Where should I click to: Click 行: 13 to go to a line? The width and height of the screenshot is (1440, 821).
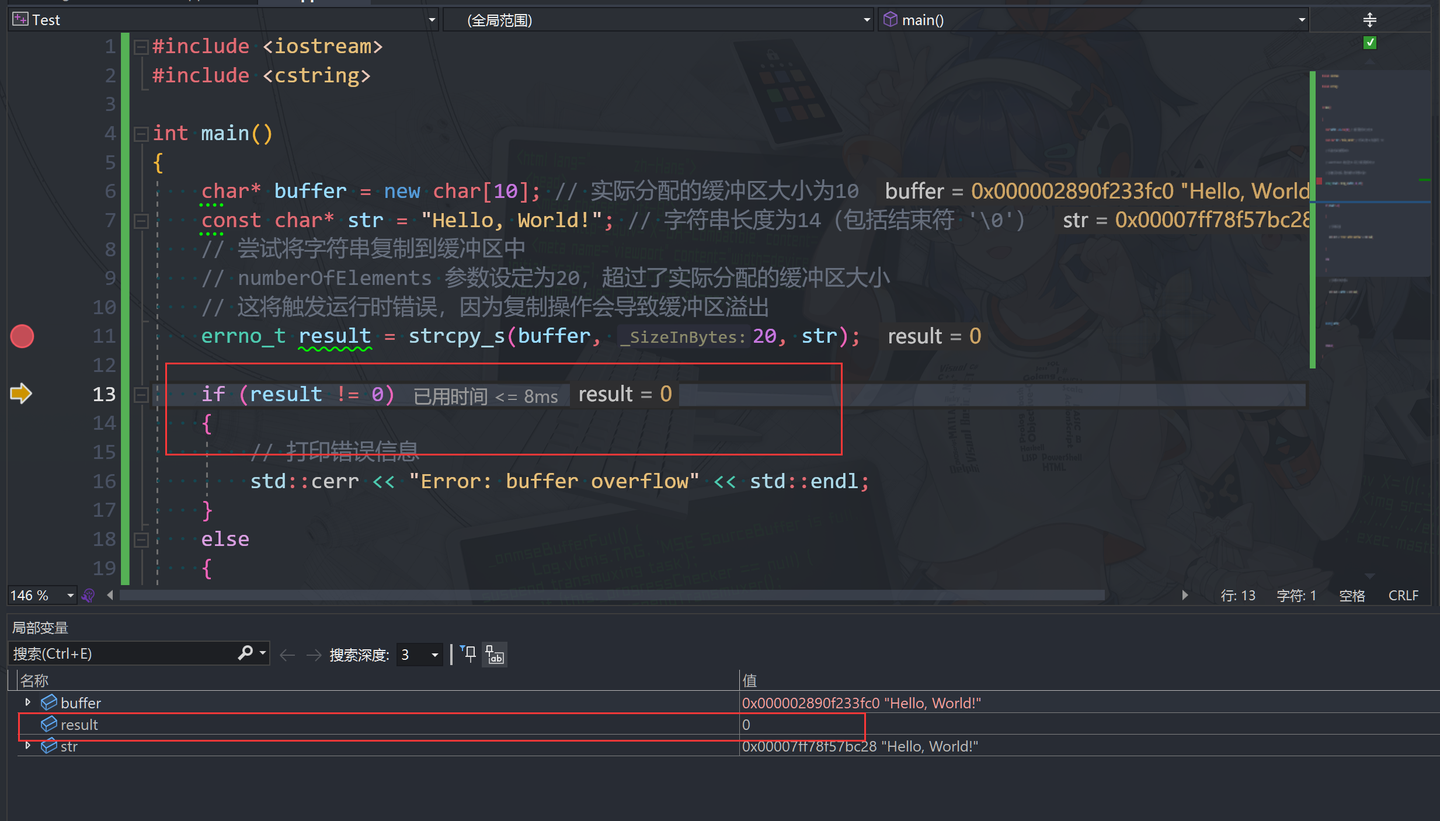pos(1238,595)
